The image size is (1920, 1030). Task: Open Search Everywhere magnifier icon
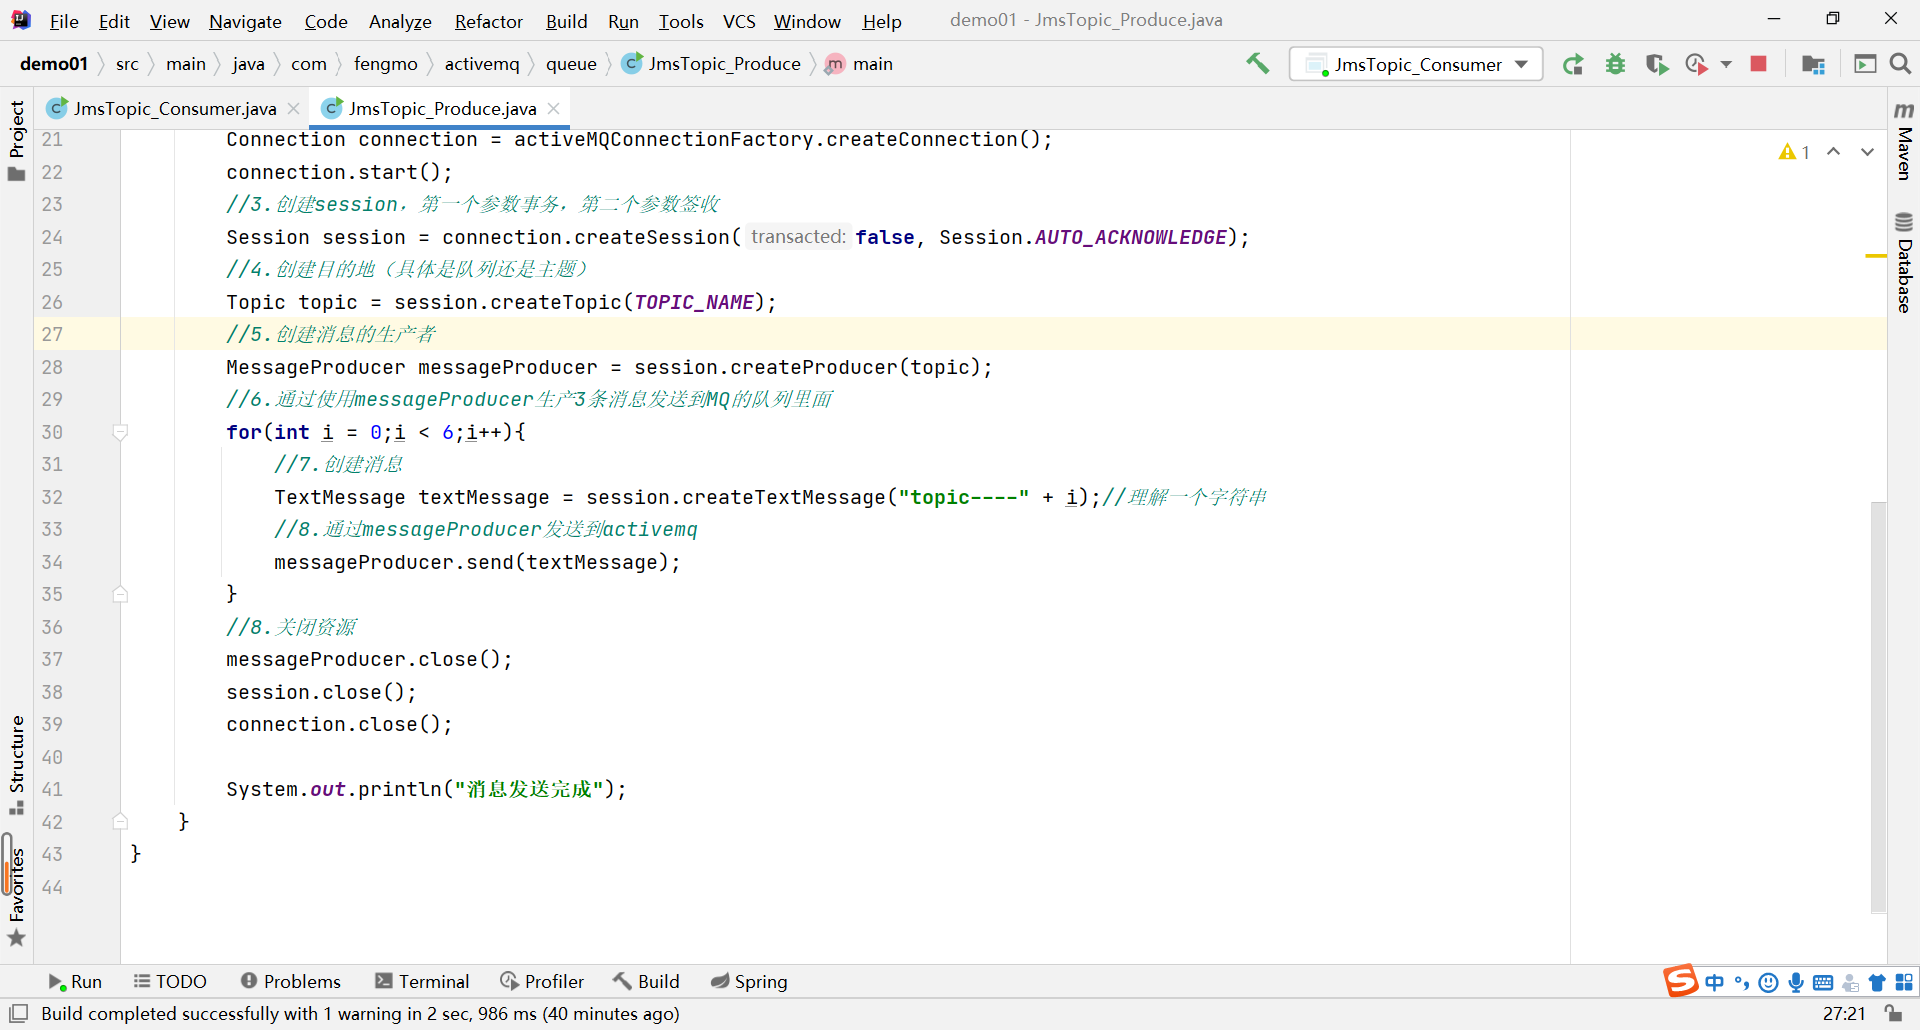[1900, 64]
